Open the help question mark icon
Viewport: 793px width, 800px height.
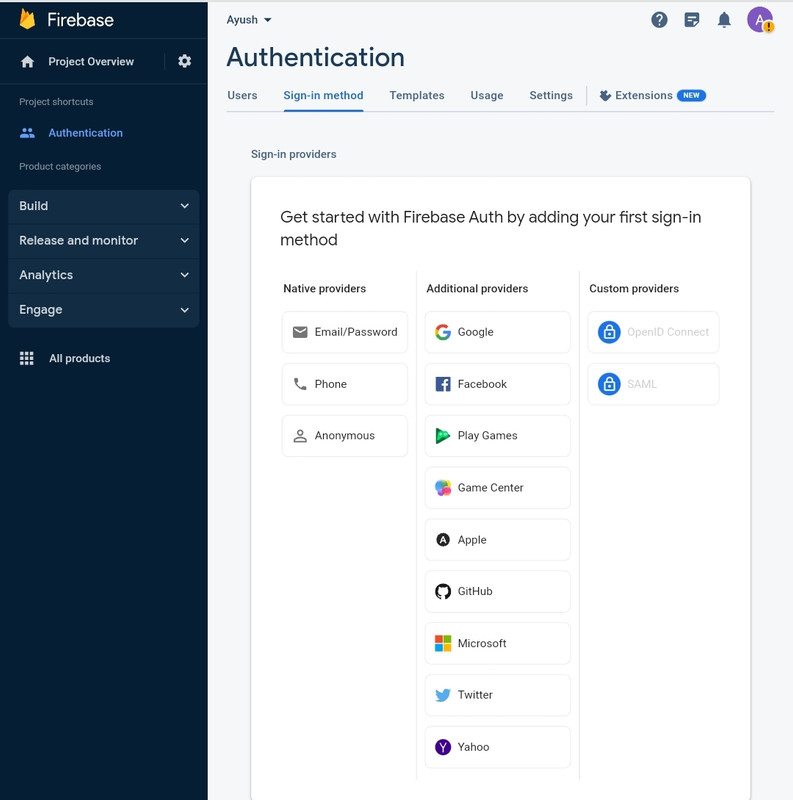click(x=659, y=20)
